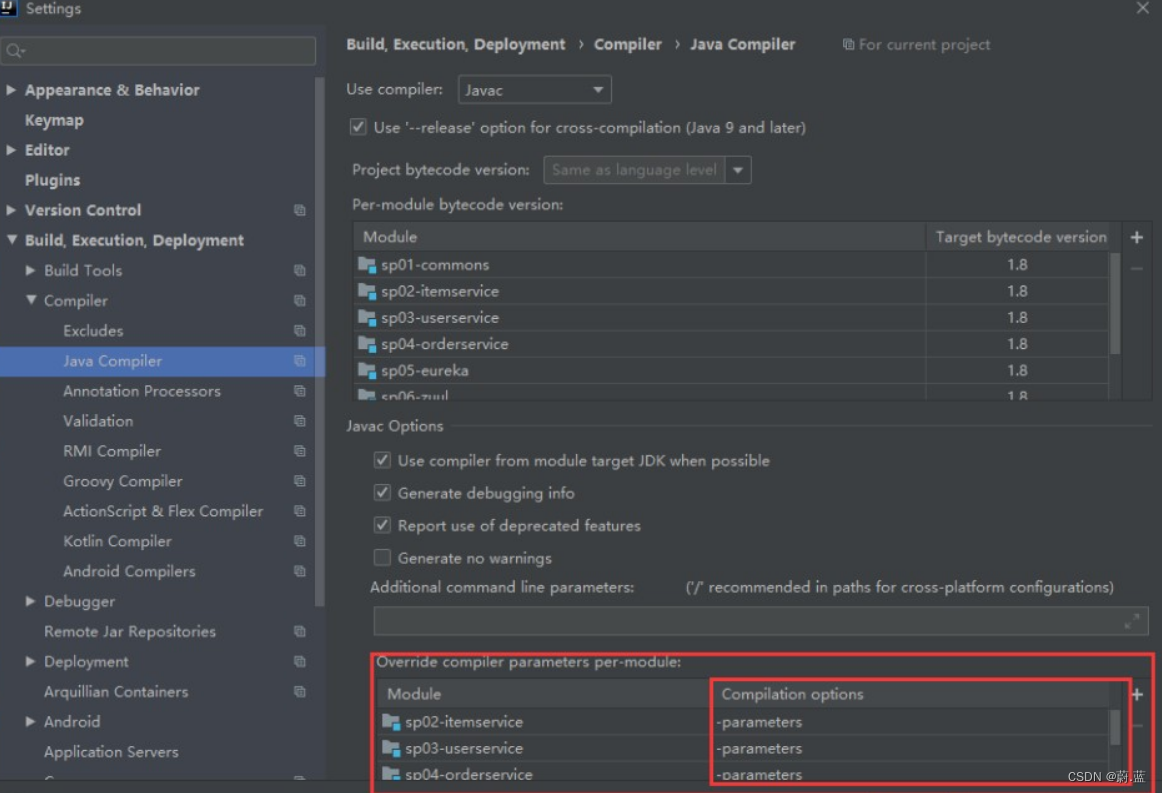The height and width of the screenshot is (793, 1162).
Task: Expand the Android node
Action: click(x=30, y=721)
